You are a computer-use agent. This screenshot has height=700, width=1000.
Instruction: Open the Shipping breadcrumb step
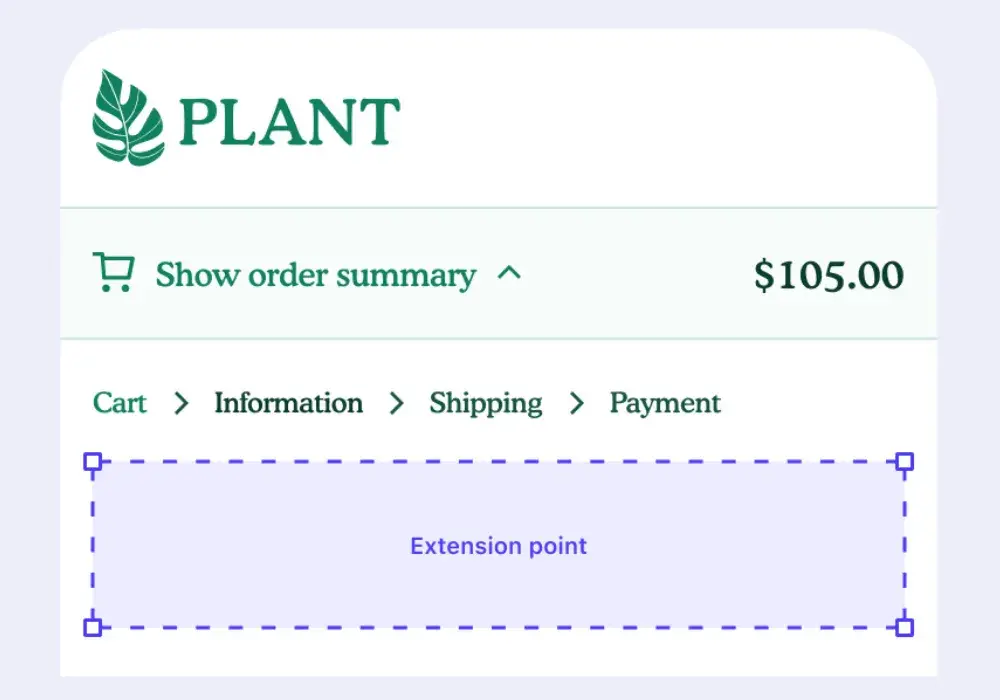[486, 403]
